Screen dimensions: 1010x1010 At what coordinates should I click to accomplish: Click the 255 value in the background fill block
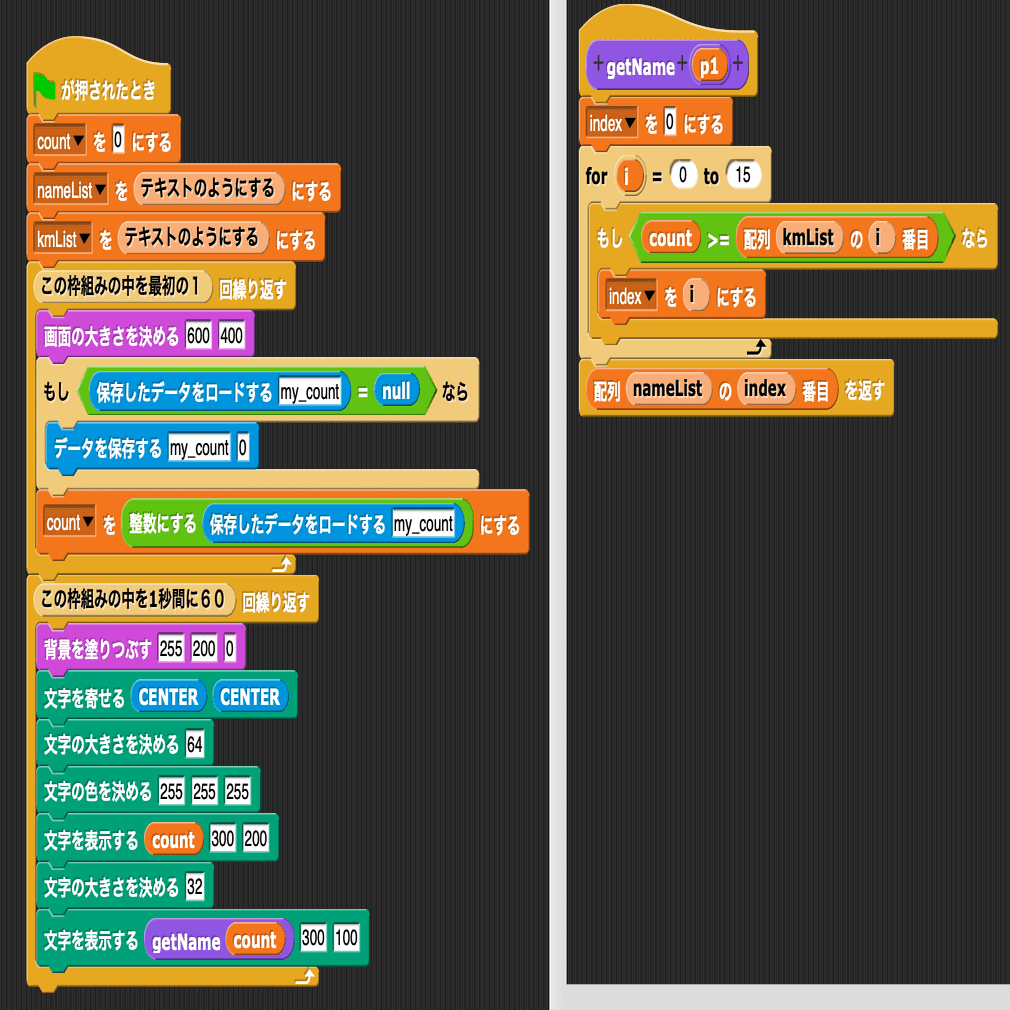(x=172, y=648)
